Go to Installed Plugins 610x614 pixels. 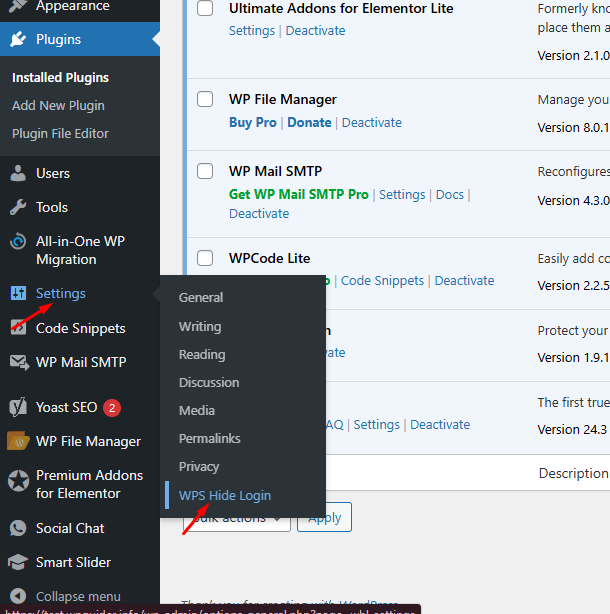click(x=60, y=78)
